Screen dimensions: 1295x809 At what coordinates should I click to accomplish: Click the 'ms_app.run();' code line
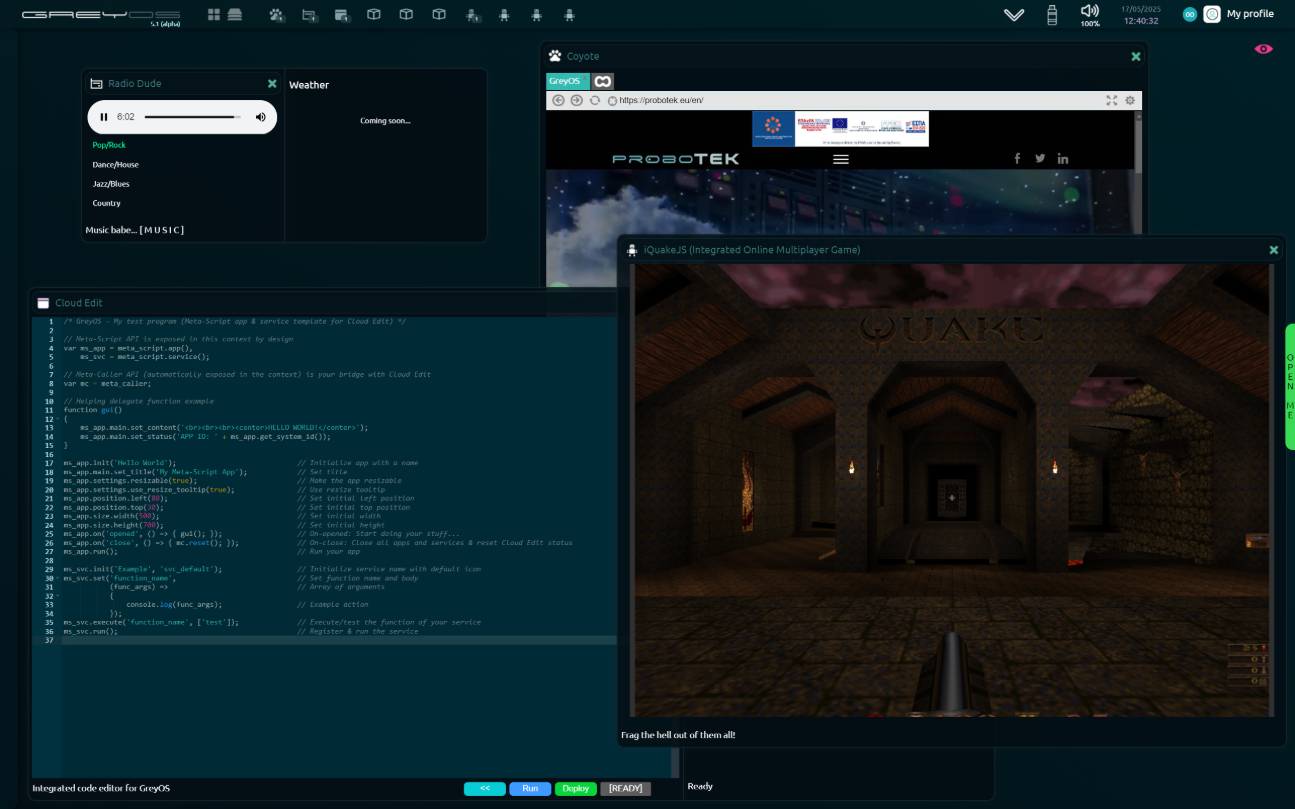tap(90, 552)
